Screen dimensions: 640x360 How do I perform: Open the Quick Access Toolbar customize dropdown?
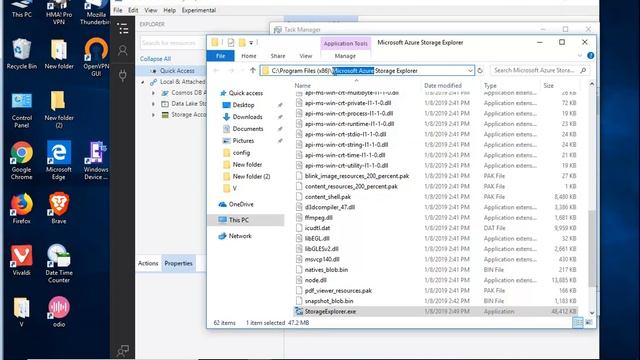(x=251, y=42)
